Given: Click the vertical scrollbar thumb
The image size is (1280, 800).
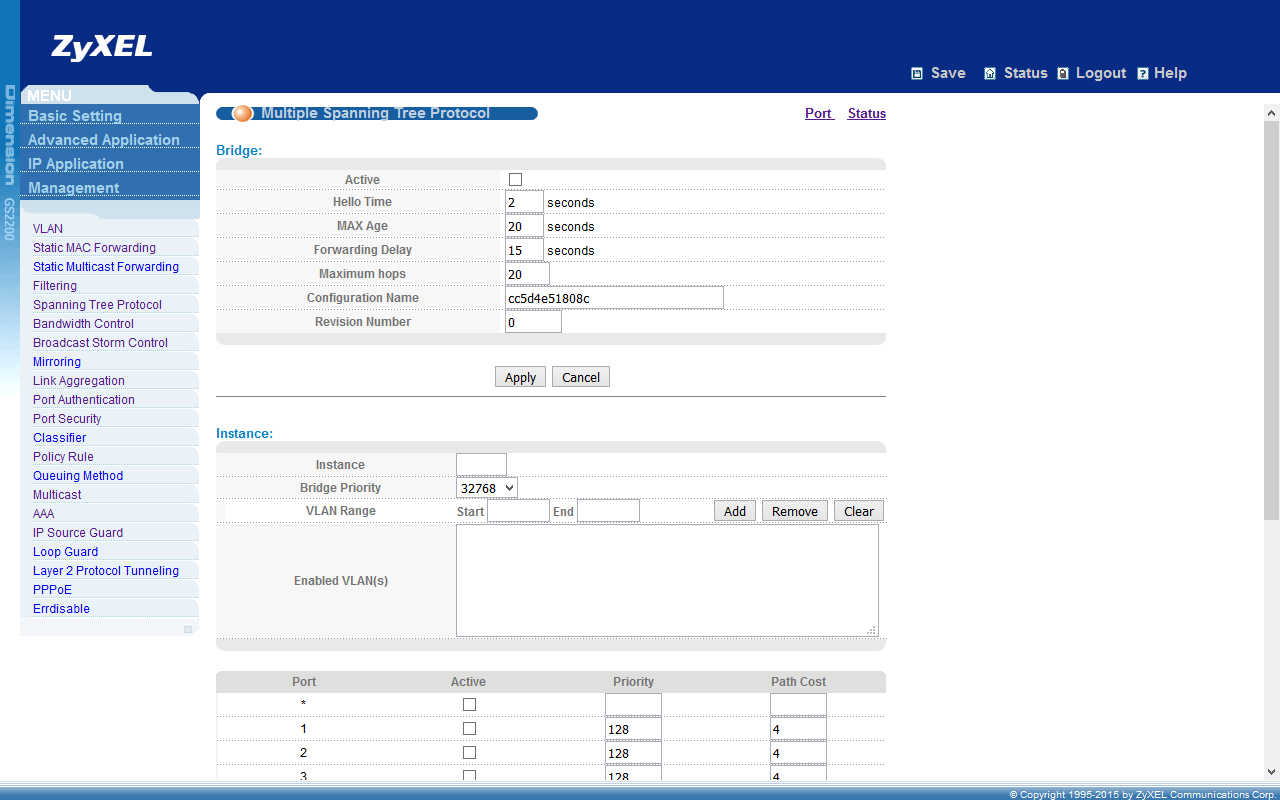Looking at the screenshot, I should coord(1272,319).
